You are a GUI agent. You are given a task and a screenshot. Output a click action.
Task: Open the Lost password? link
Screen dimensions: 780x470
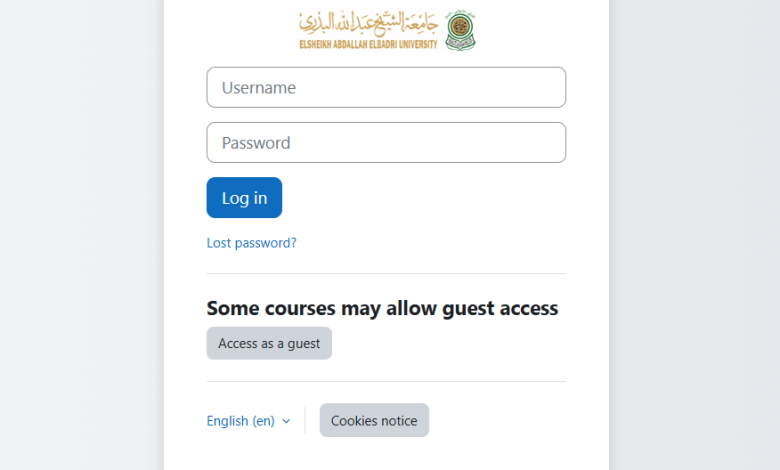252,243
